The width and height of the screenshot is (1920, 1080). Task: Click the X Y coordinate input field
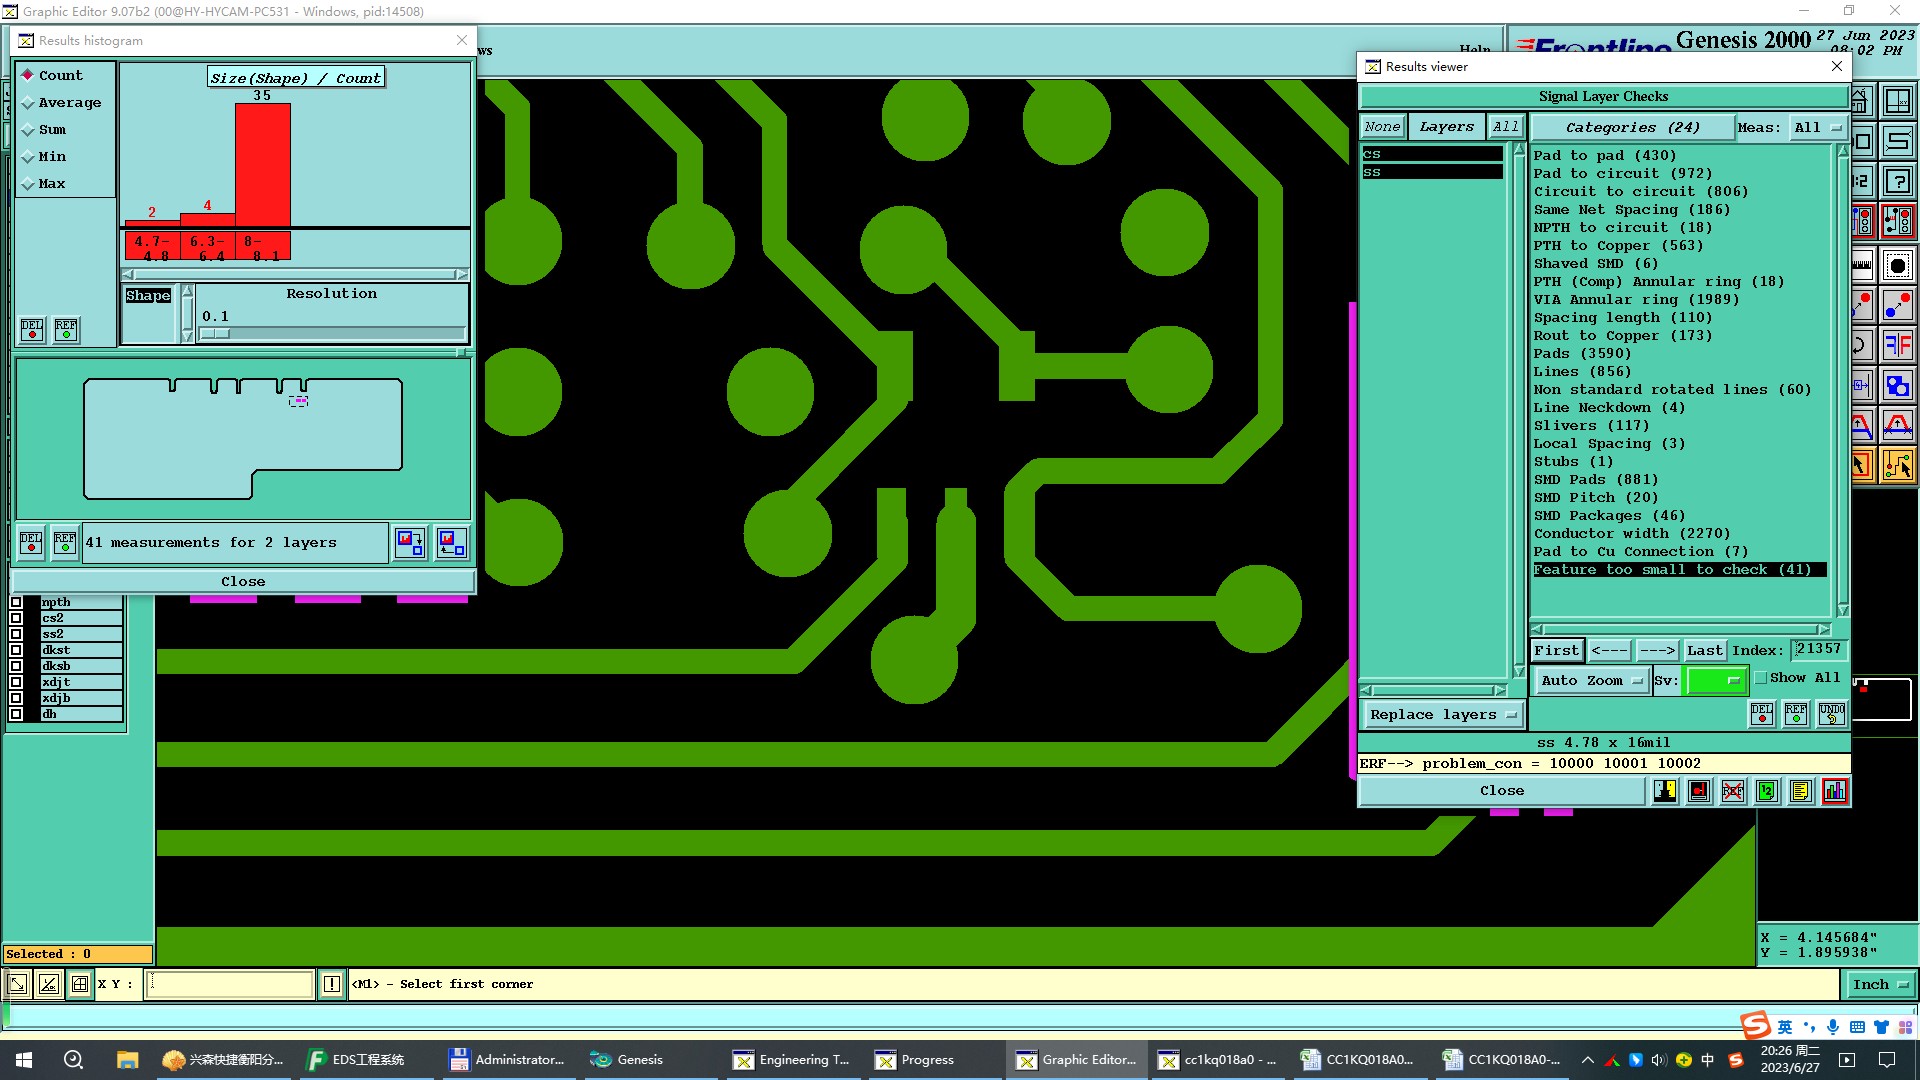(x=230, y=984)
